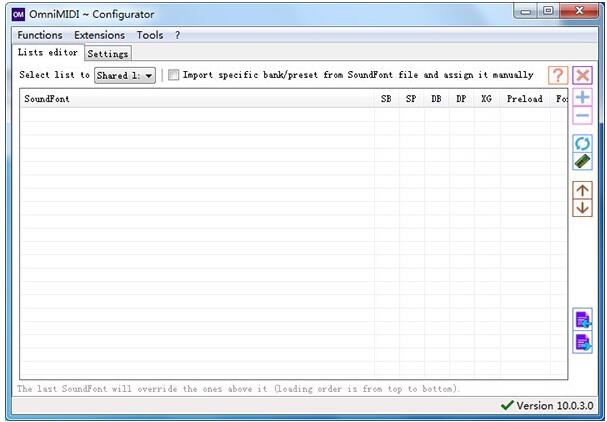Move the SoundFont down with the arrow icon
This screenshot has width=607, height=422.
point(582,207)
